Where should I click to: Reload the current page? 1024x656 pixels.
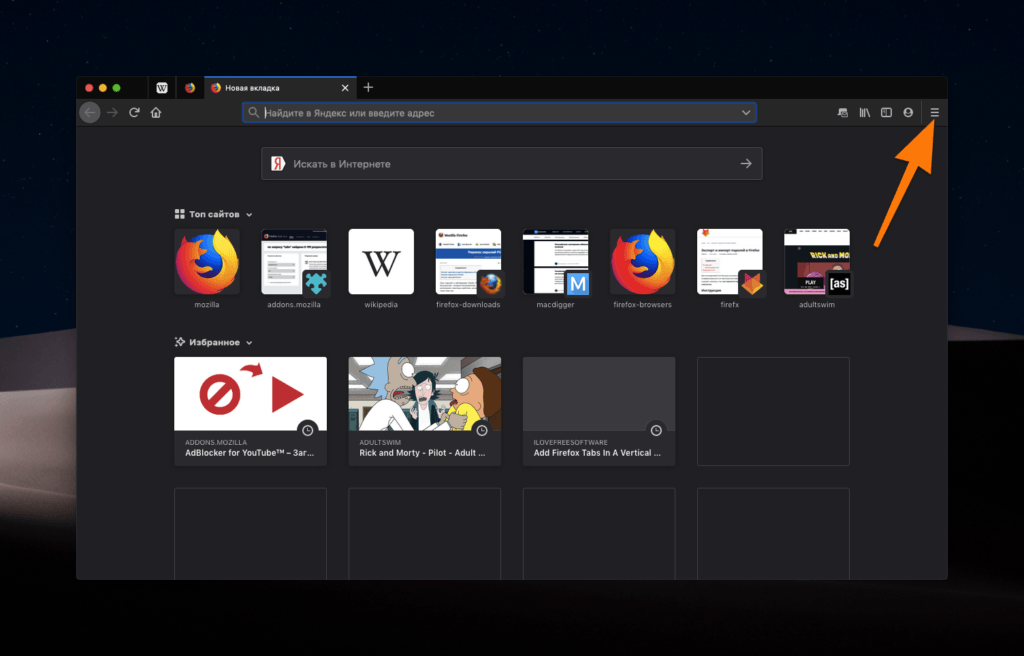(134, 112)
